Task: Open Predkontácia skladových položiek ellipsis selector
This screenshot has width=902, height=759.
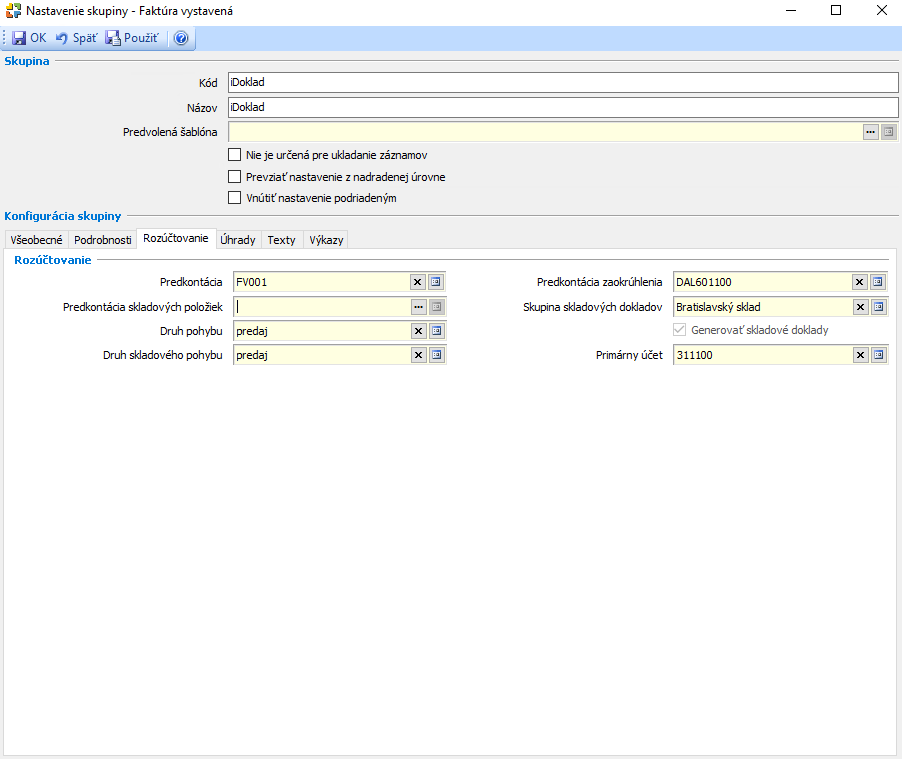Action: (418, 307)
